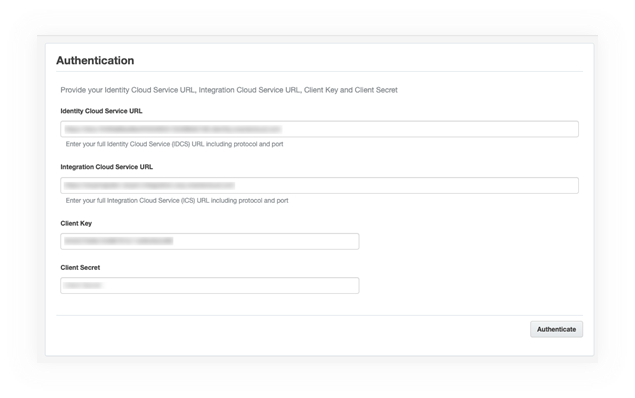Click the Identity Cloud Service URL field
635x398 pixels.
[319, 129]
